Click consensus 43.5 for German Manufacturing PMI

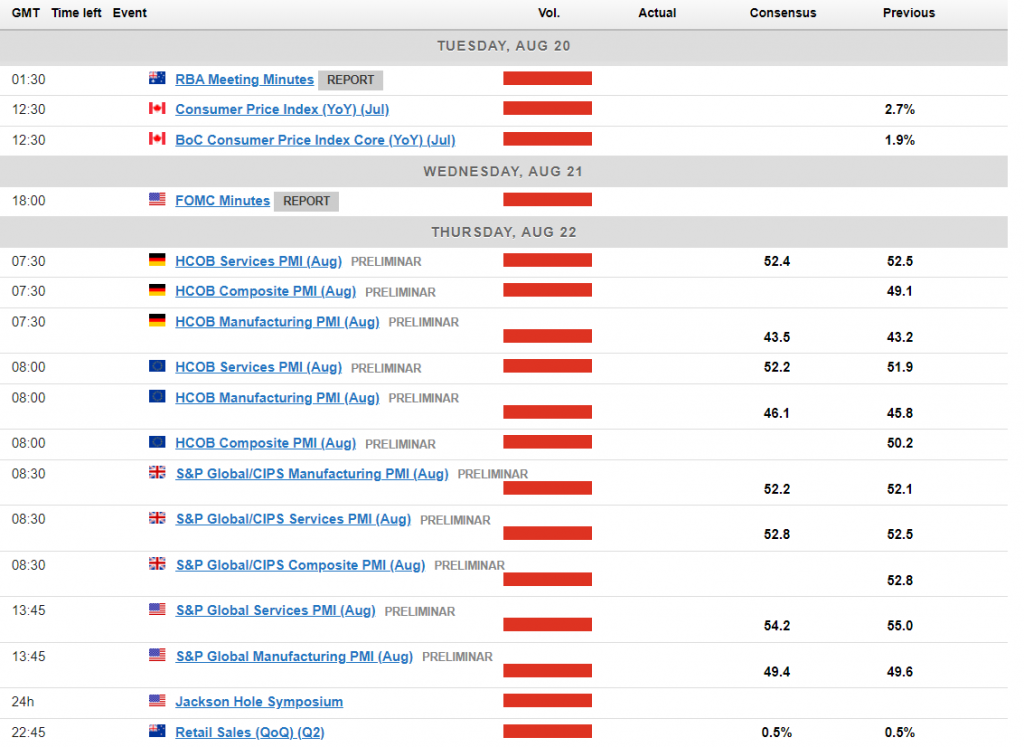777,338
